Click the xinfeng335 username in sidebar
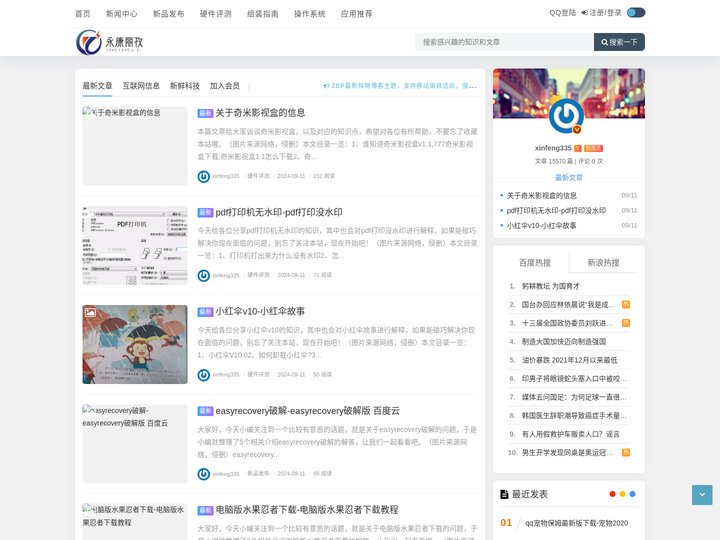 [553, 148]
